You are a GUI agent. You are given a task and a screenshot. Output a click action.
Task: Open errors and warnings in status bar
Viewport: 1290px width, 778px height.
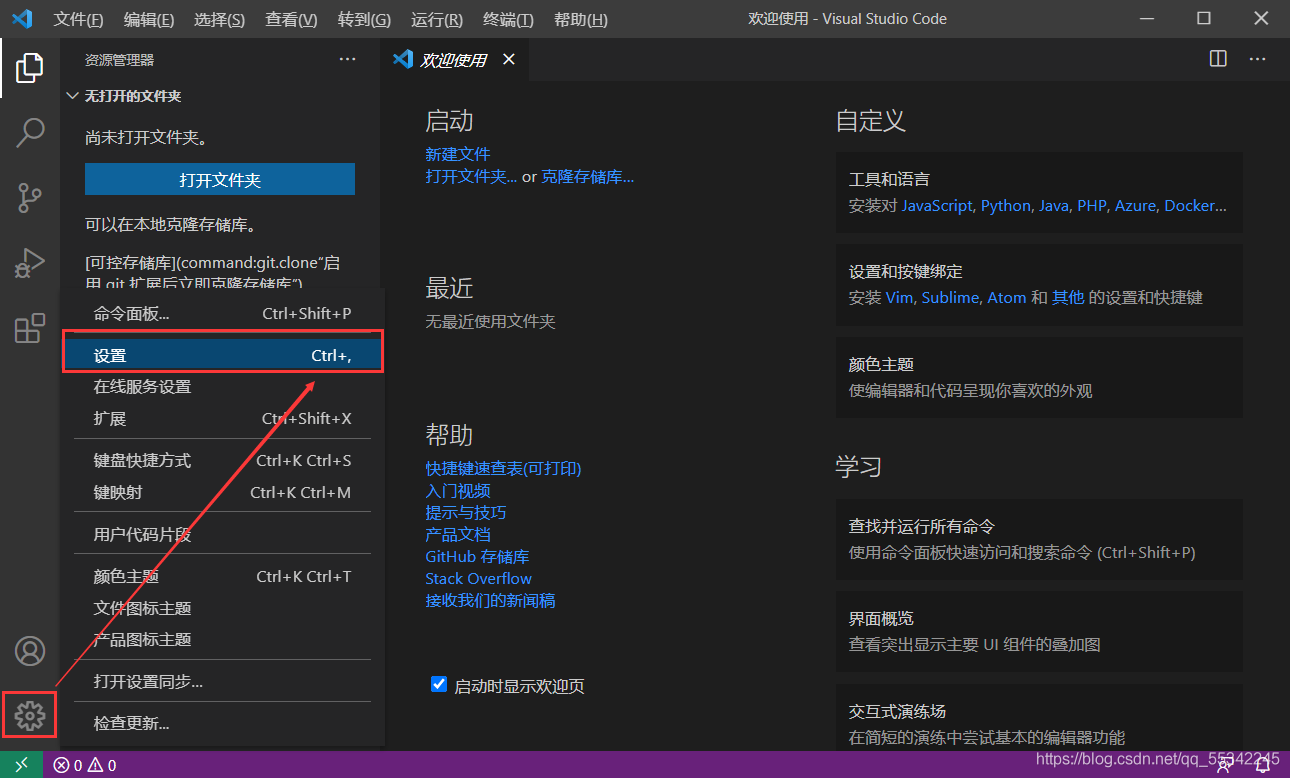[x=85, y=765]
